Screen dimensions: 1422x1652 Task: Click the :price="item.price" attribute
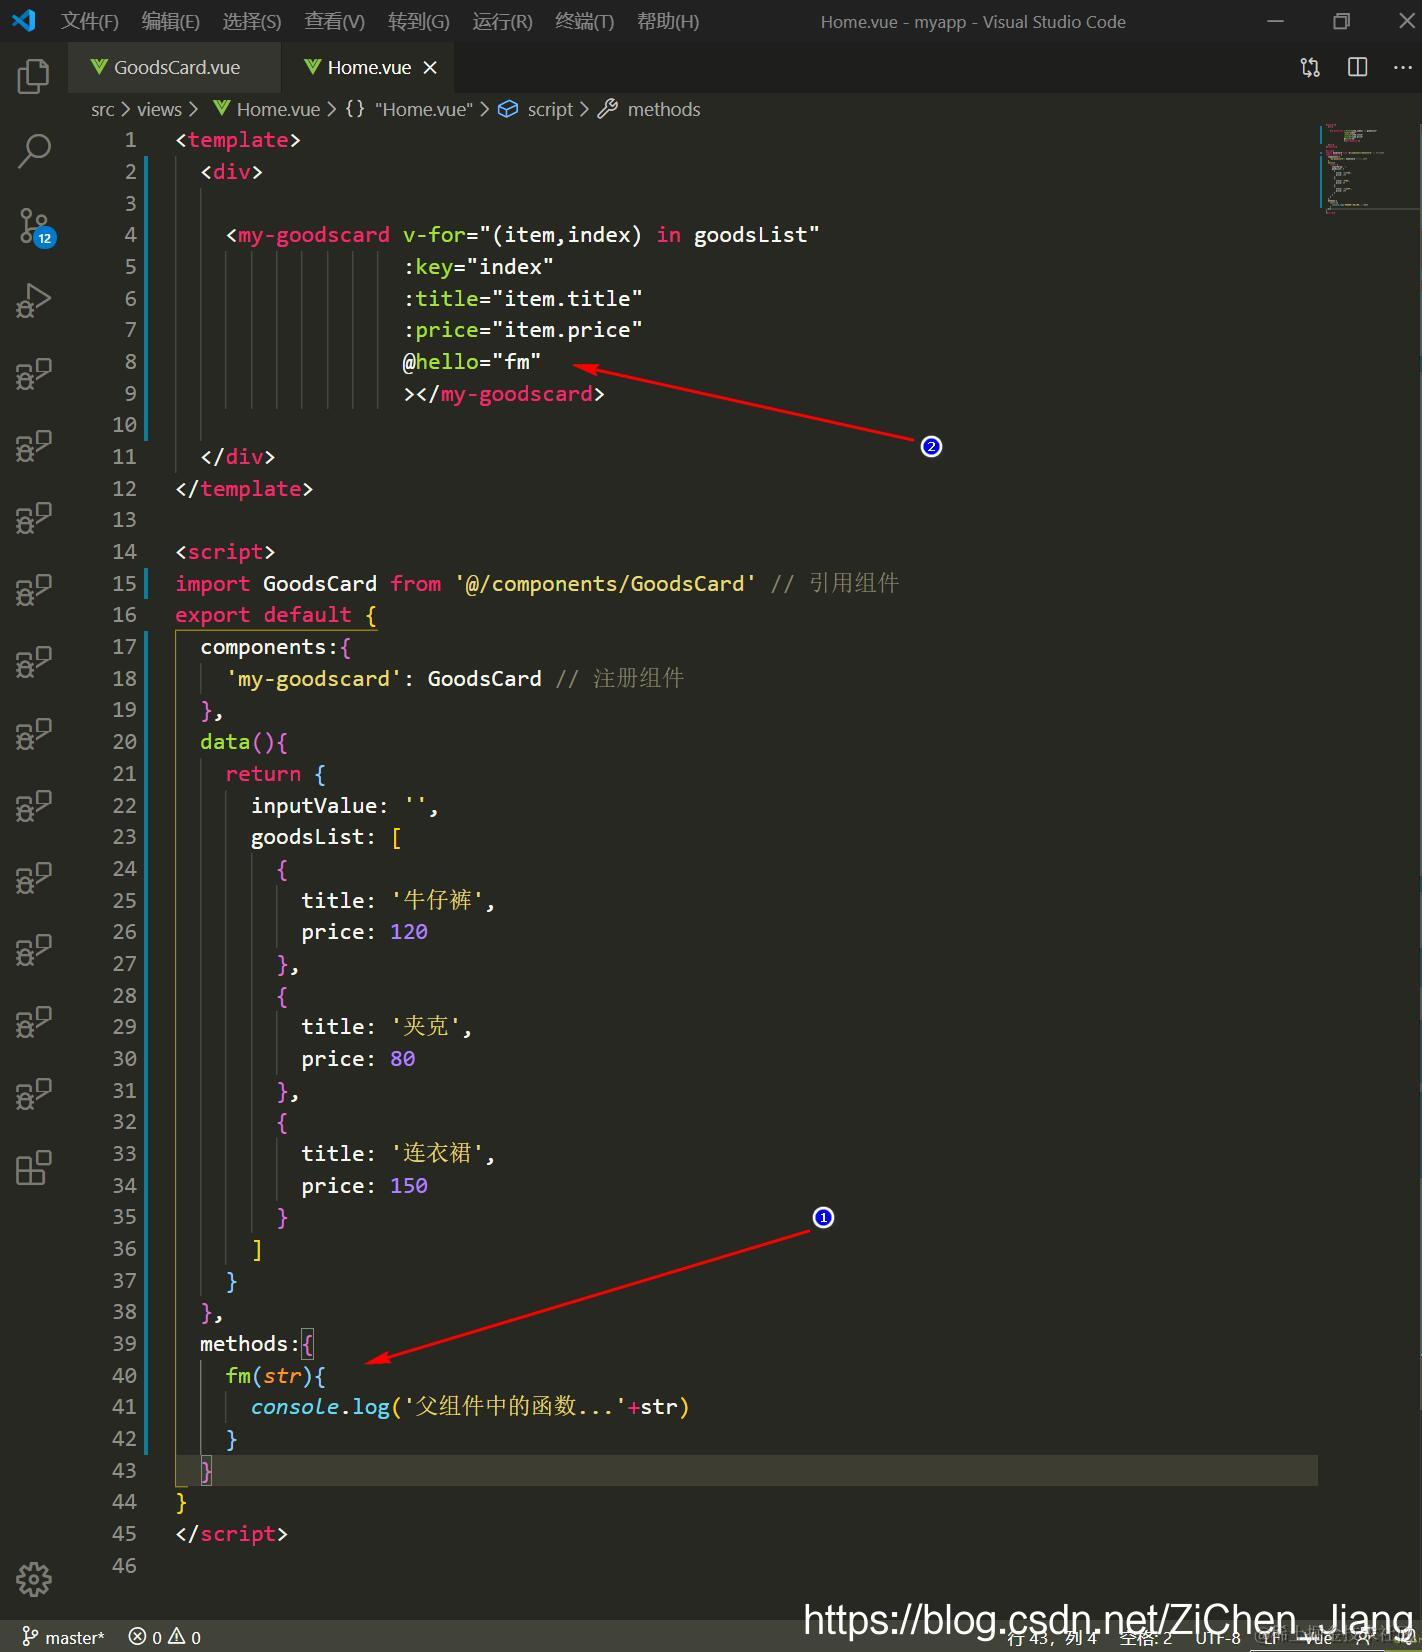523,330
